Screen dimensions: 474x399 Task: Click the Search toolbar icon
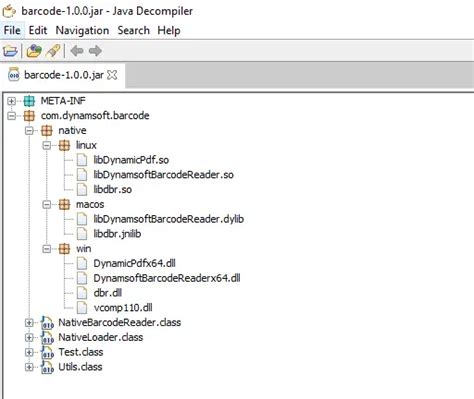click(x=53, y=51)
